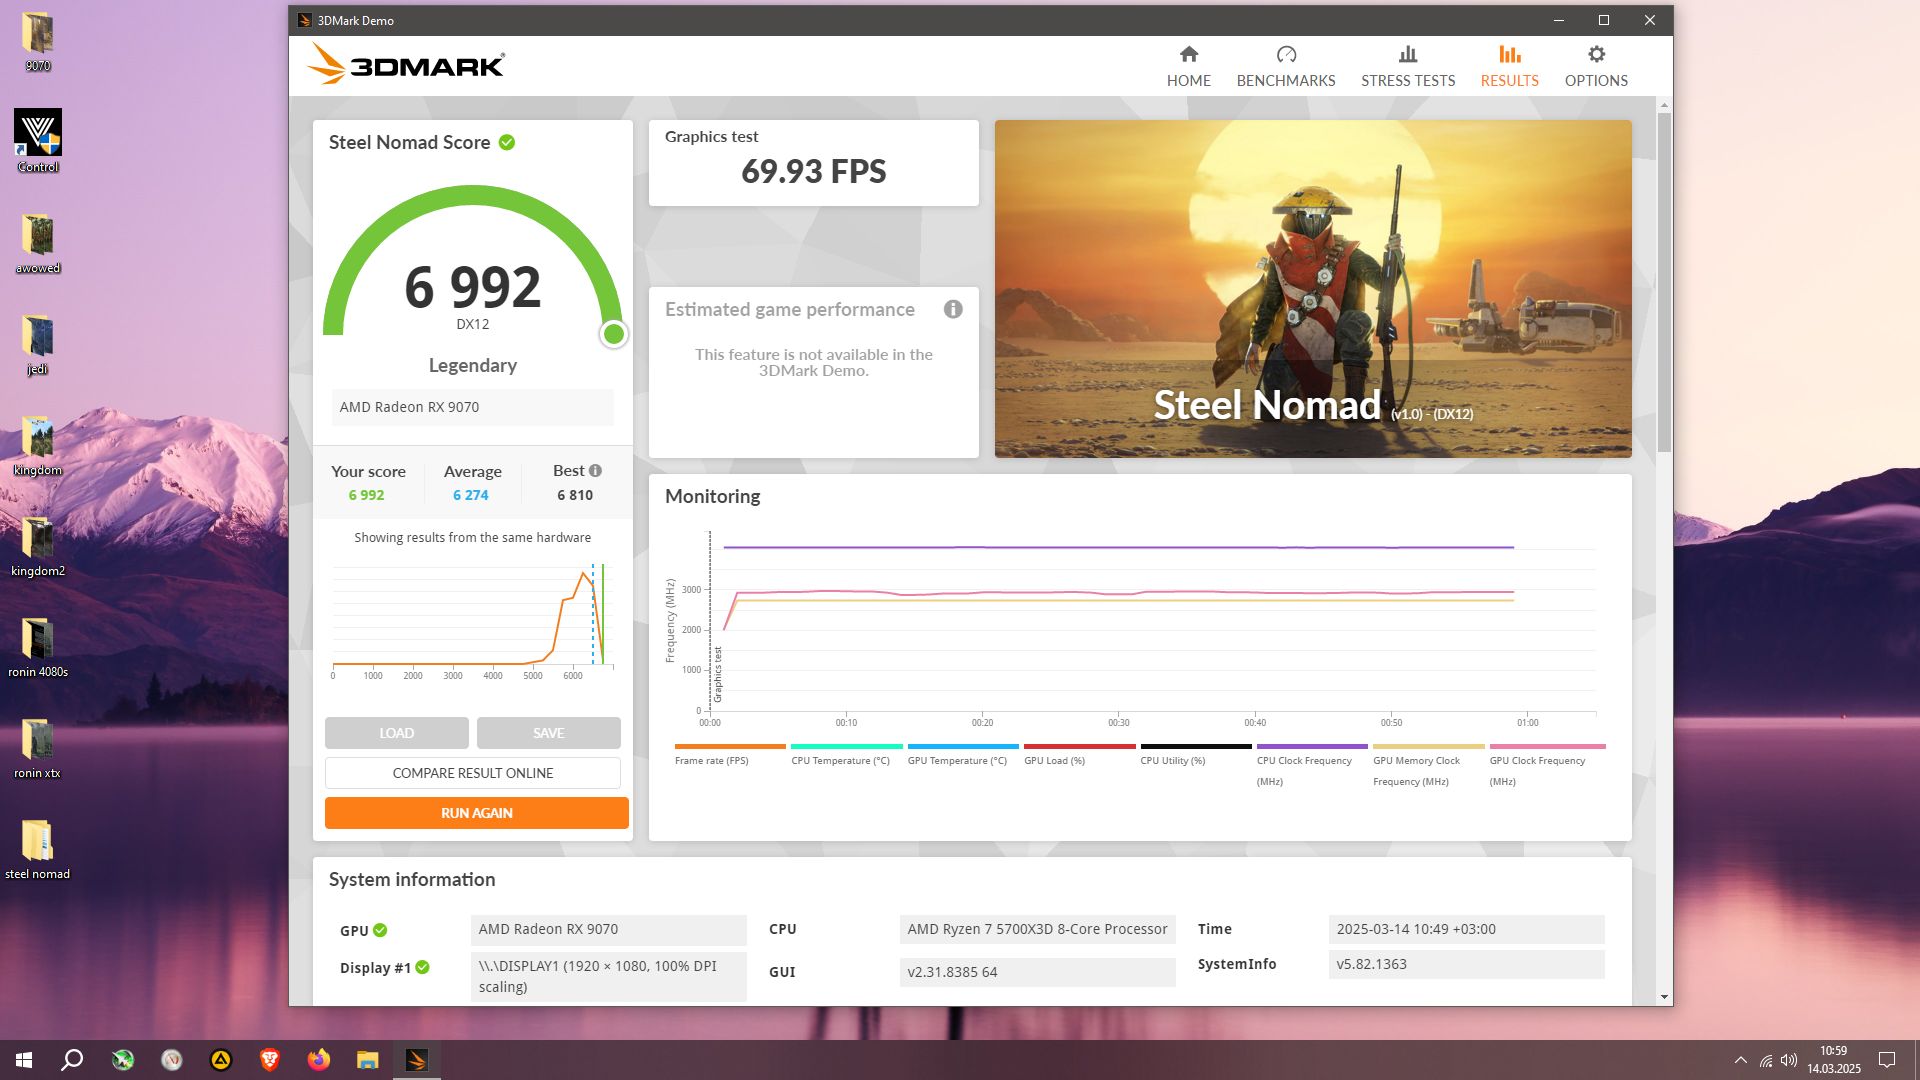1920x1080 pixels.
Task: Click the RUN AGAIN button
Action: pyautogui.click(x=476, y=813)
